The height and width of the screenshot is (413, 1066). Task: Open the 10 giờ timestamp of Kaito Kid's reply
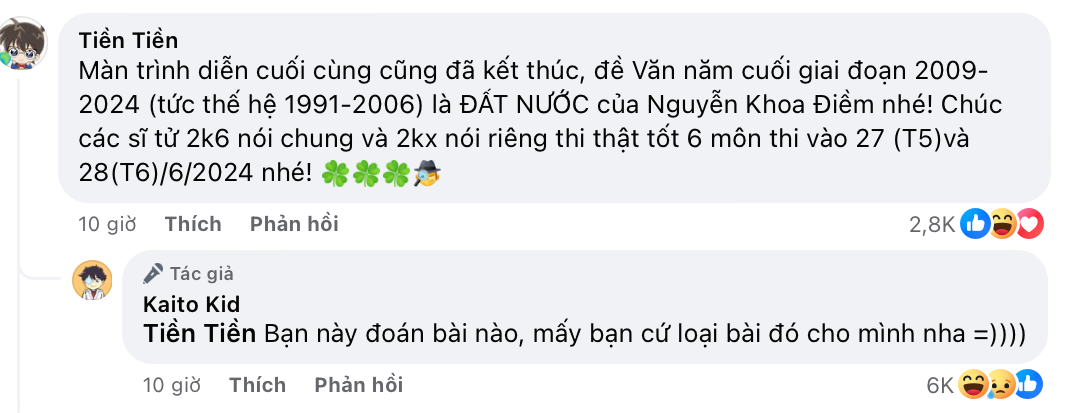(x=172, y=385)
